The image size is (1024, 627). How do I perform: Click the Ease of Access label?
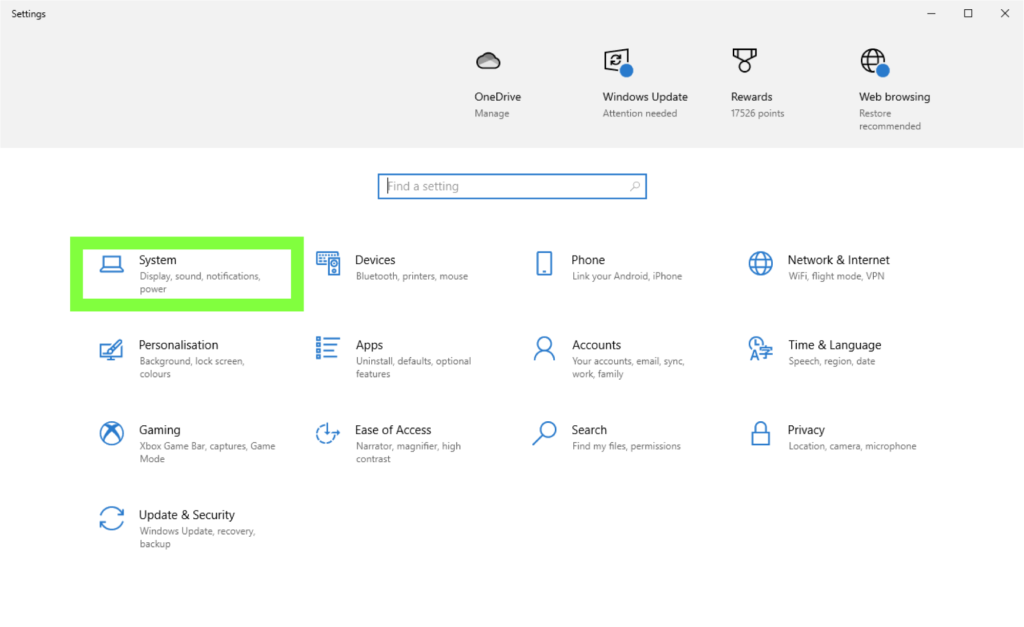point(393,430)
